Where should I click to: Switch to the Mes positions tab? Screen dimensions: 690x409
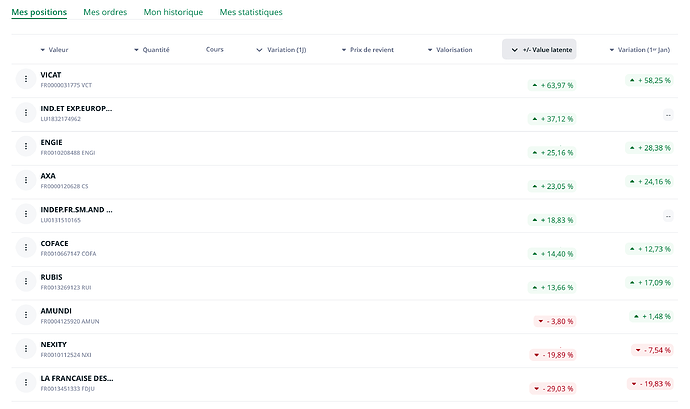click(39, 12)
